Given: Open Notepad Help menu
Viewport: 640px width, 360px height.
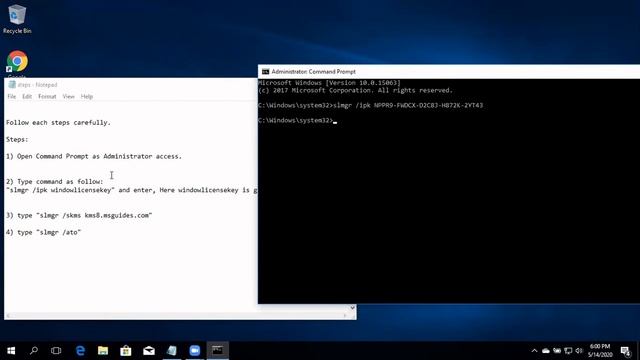Looking at the screenshot, I should (87, 96).
